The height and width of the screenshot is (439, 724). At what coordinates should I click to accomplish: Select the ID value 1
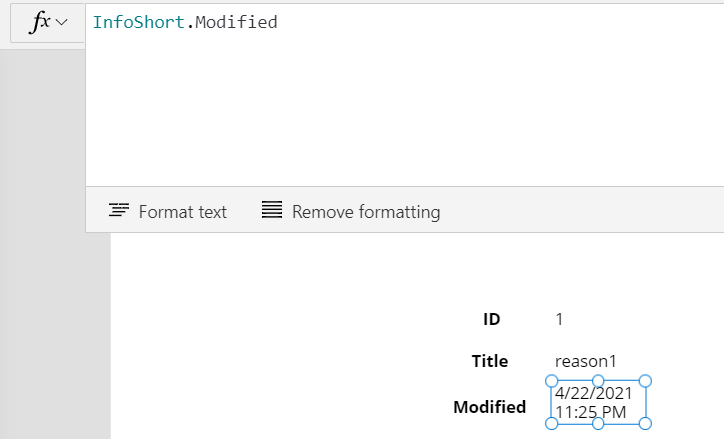[559, 319]
